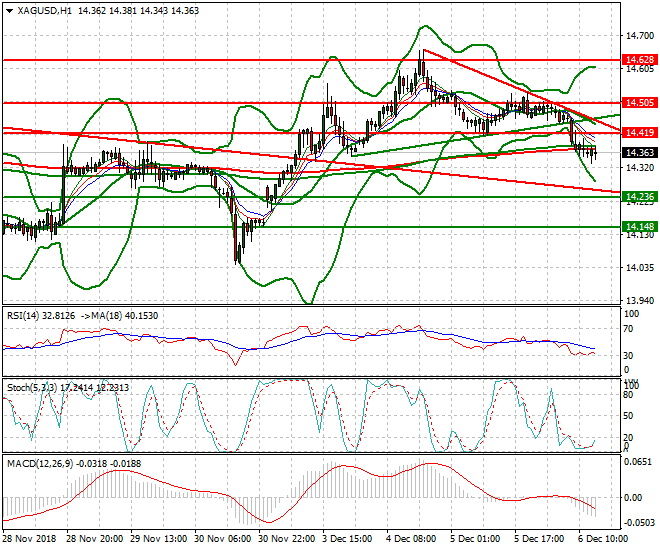This screenshot has width=660, height=550.
Task: Click the 14.505 red price label
Action: [640, 103]
